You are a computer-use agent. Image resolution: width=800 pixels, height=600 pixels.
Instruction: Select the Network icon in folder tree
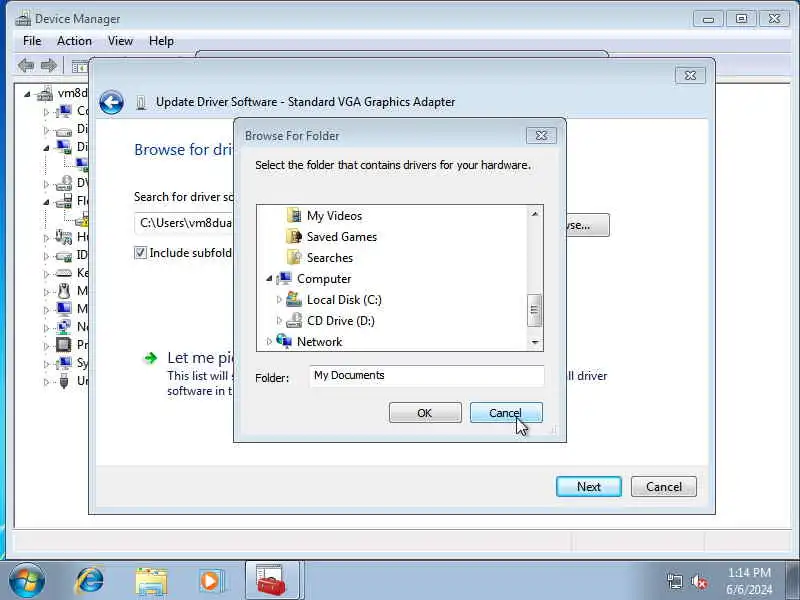tap(284, 341)
